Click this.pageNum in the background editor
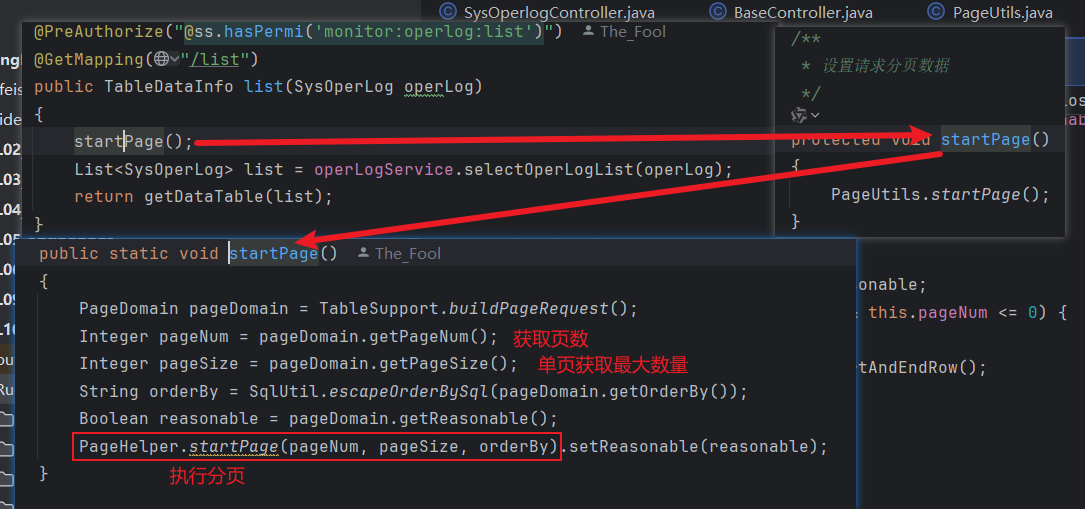Viewport: 1085px width, 509px height. point(927,312)
